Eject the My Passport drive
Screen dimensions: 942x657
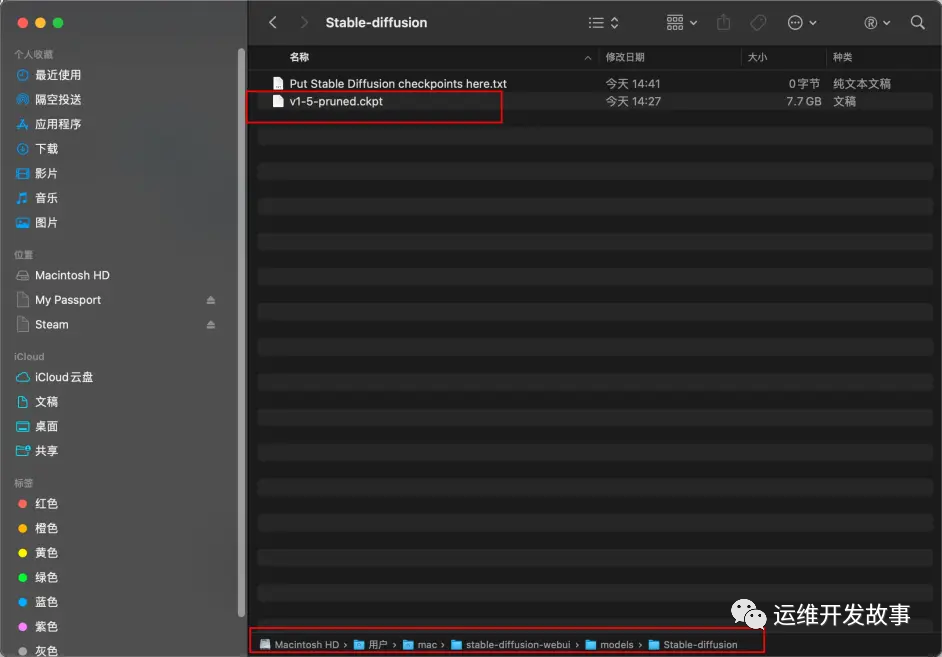point(211,300)
